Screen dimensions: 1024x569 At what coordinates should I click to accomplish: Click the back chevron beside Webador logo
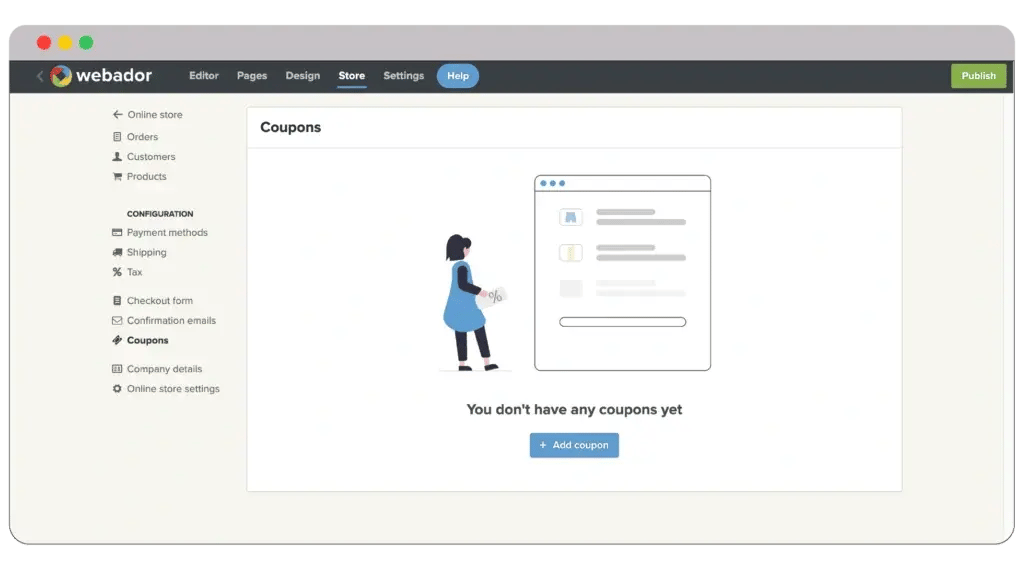coord(40,76)
